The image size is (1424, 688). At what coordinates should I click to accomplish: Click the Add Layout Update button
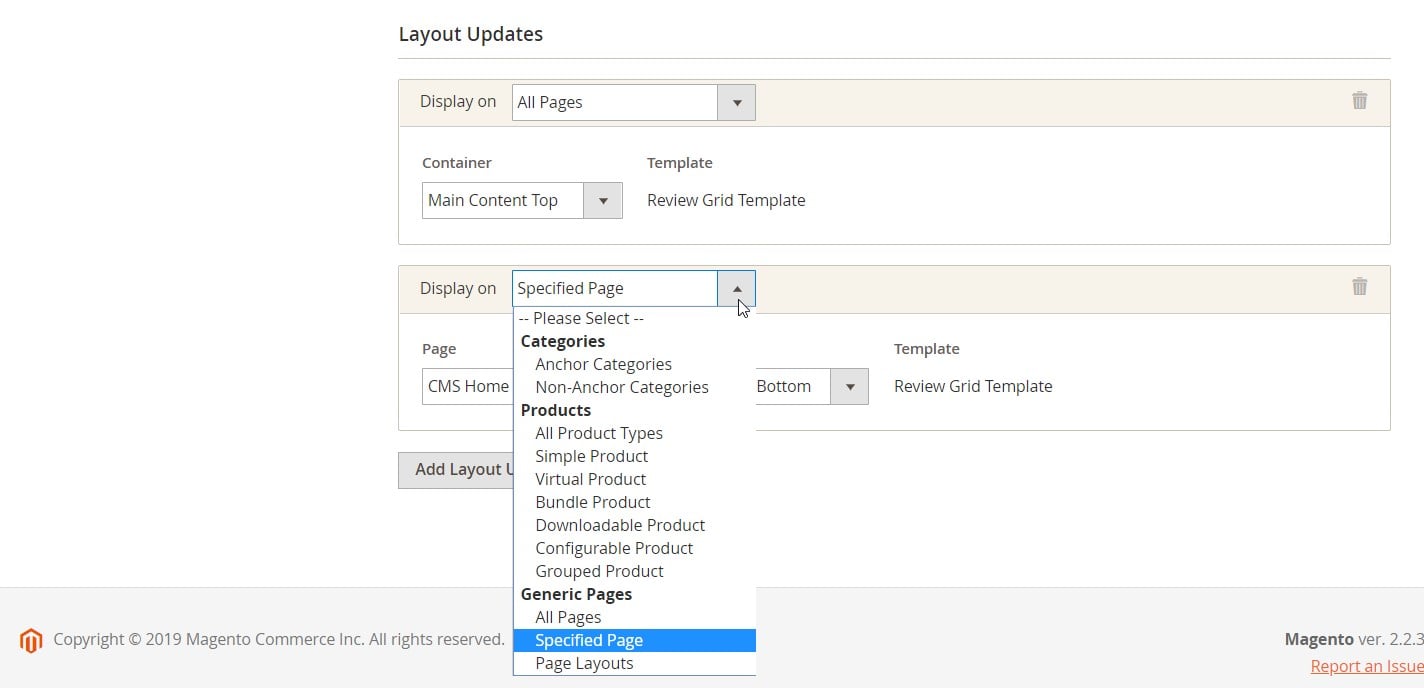coord(456,470)
